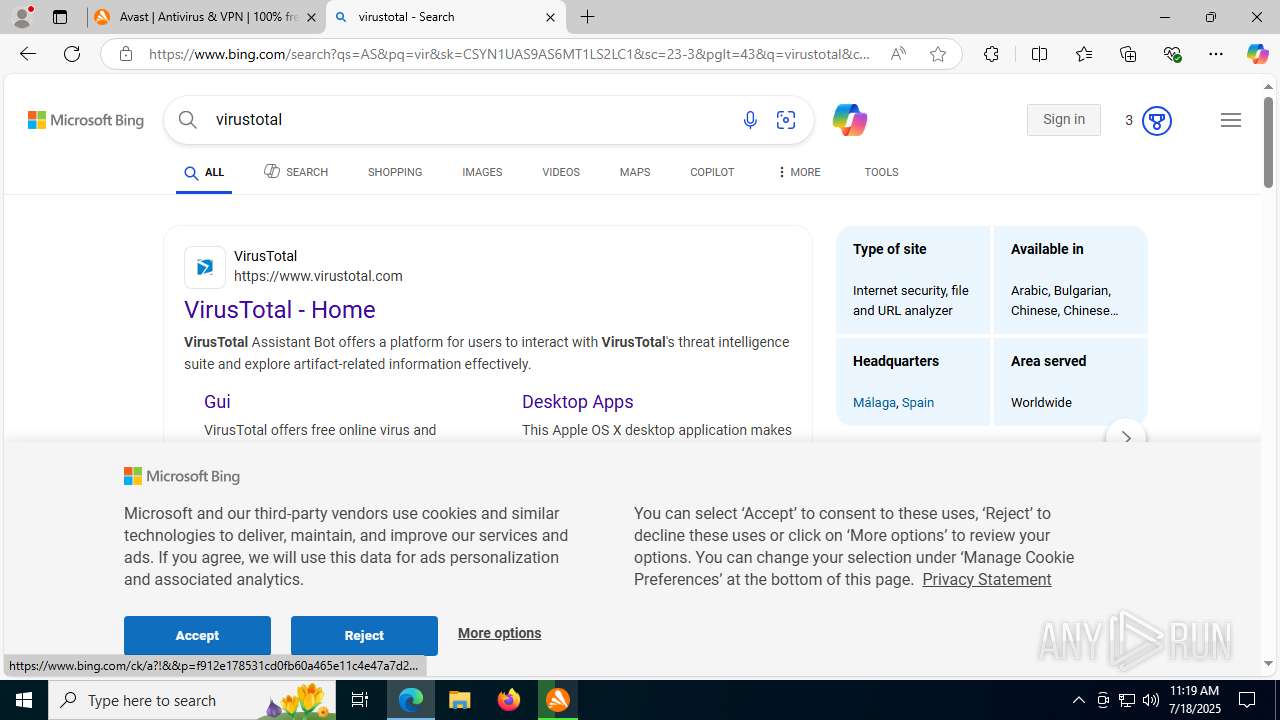Expand the MORE dropdown menu
This screenshot has height=720, width=1280.
click(x=798, y=172)
